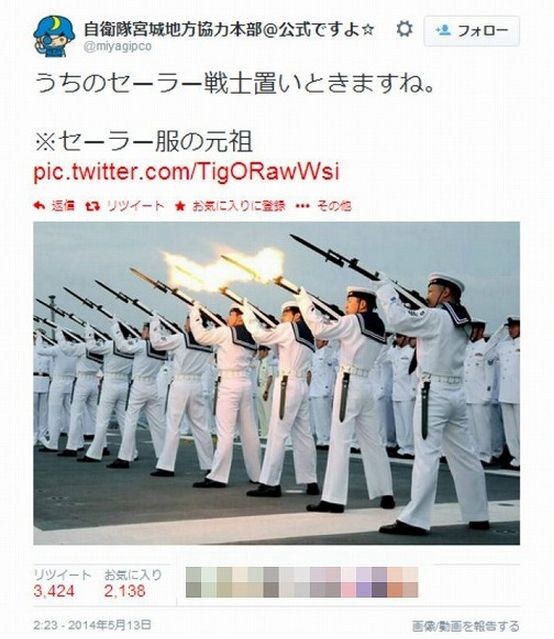Open the 2014年5月13日 timestamp link
Image resolution: width=554 pixels, height=639 pixels.
click(x=92, y=625)
